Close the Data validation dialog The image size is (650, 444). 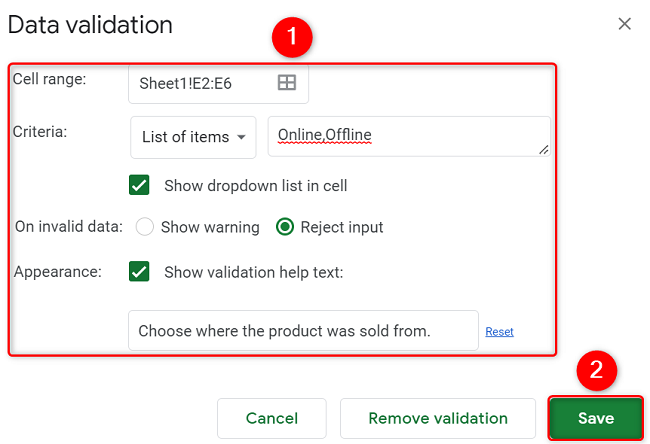click(x=624, y=24)
